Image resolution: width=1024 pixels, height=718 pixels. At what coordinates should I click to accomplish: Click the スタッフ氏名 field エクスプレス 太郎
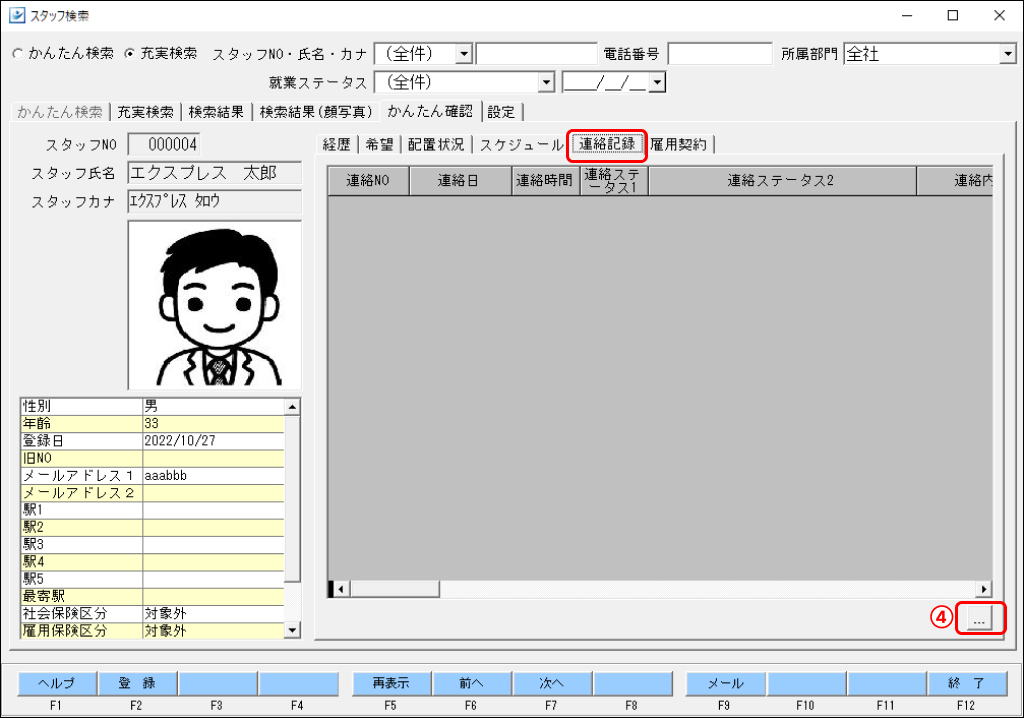pyautogui.click(x=215, y=173)
